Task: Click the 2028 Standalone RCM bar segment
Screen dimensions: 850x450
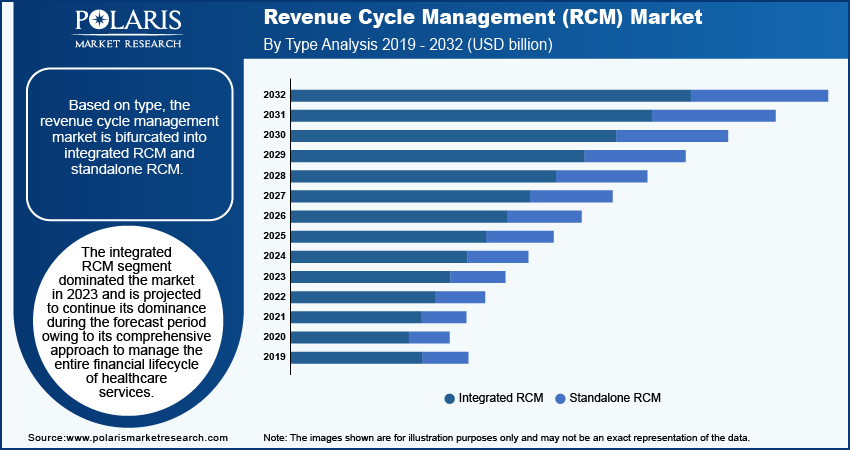Action: click(602, 176)
